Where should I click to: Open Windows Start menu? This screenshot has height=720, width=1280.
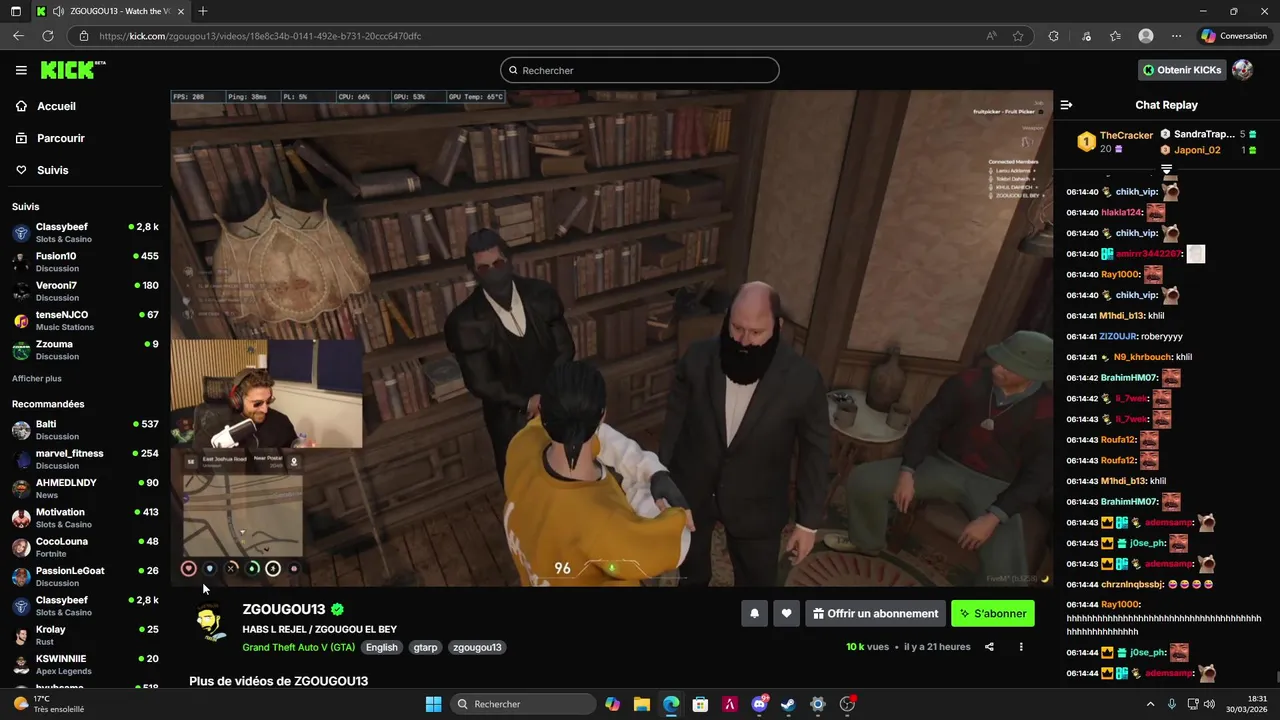coord(433,704)
